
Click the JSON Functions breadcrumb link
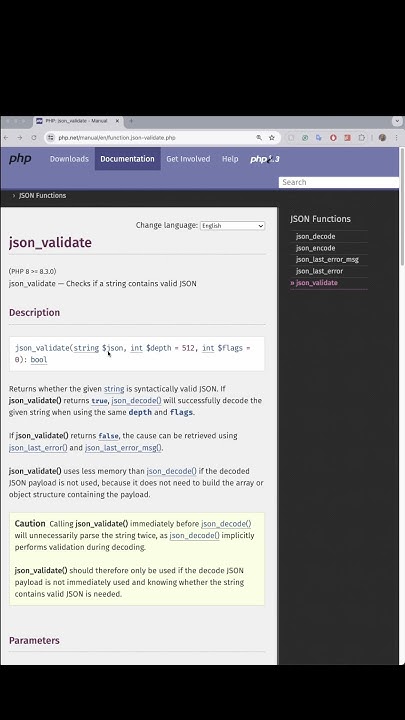[x=43, y=196]
